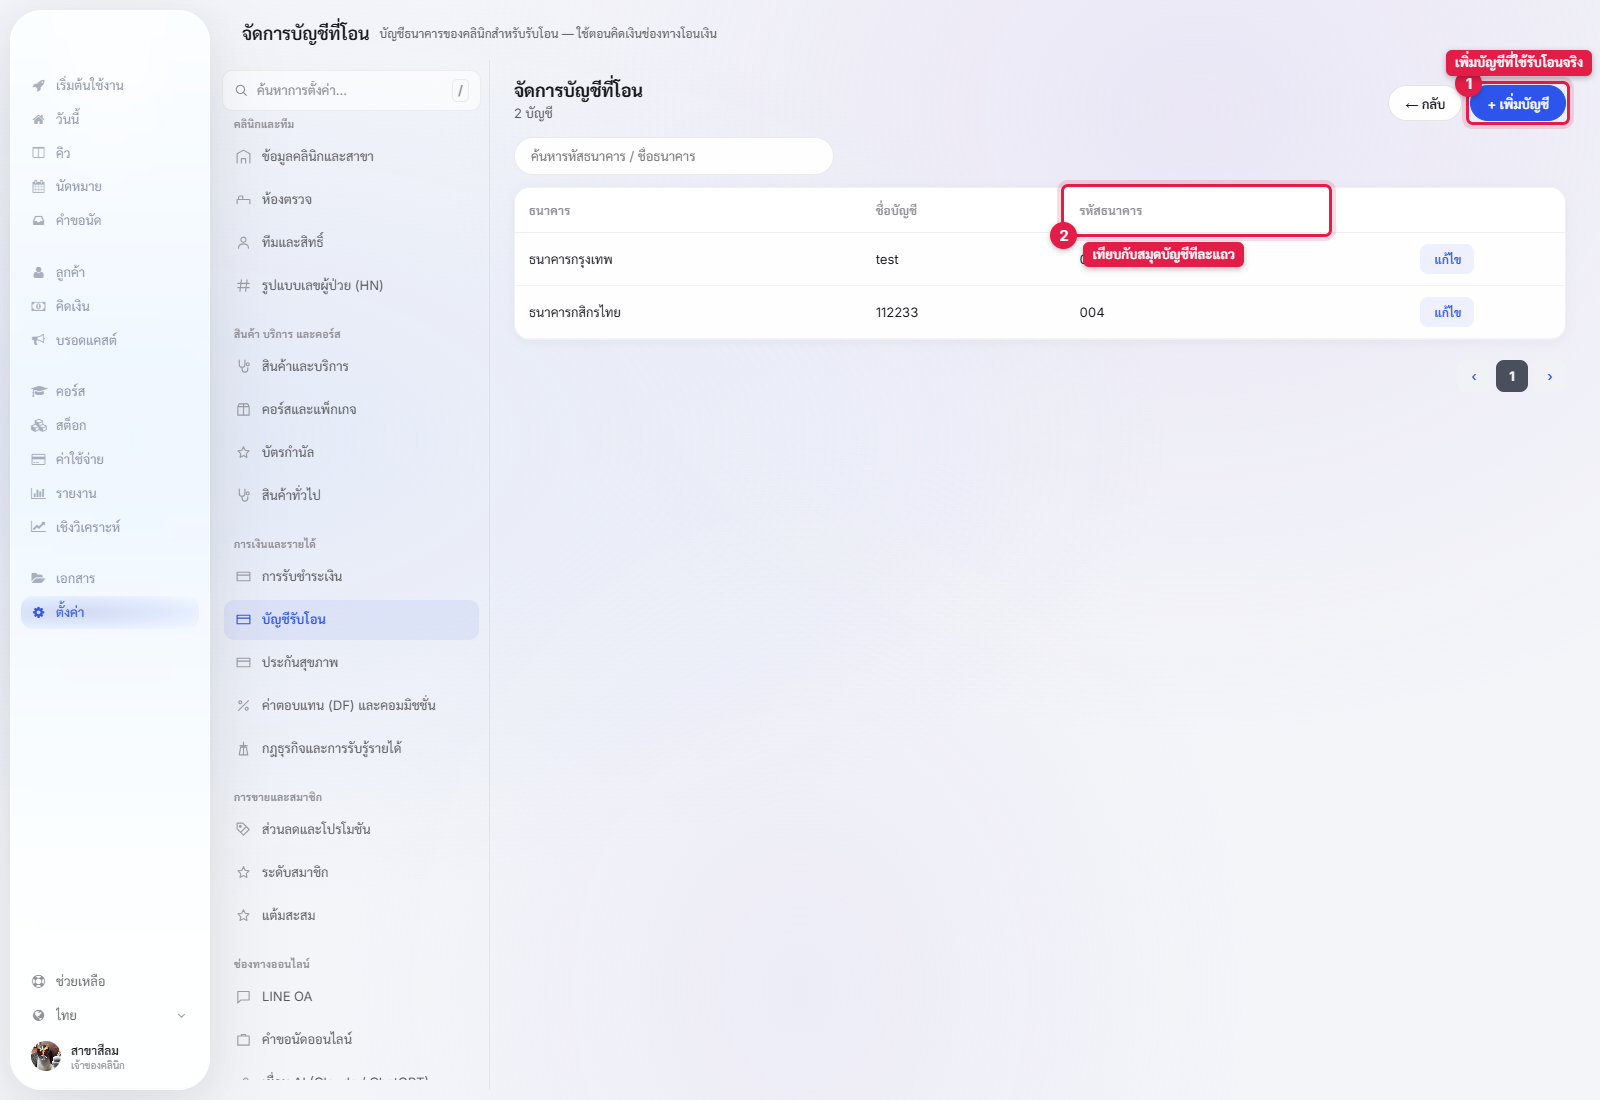Open the สาขาสีลม profile avatar

click(x=46, y=1056)
